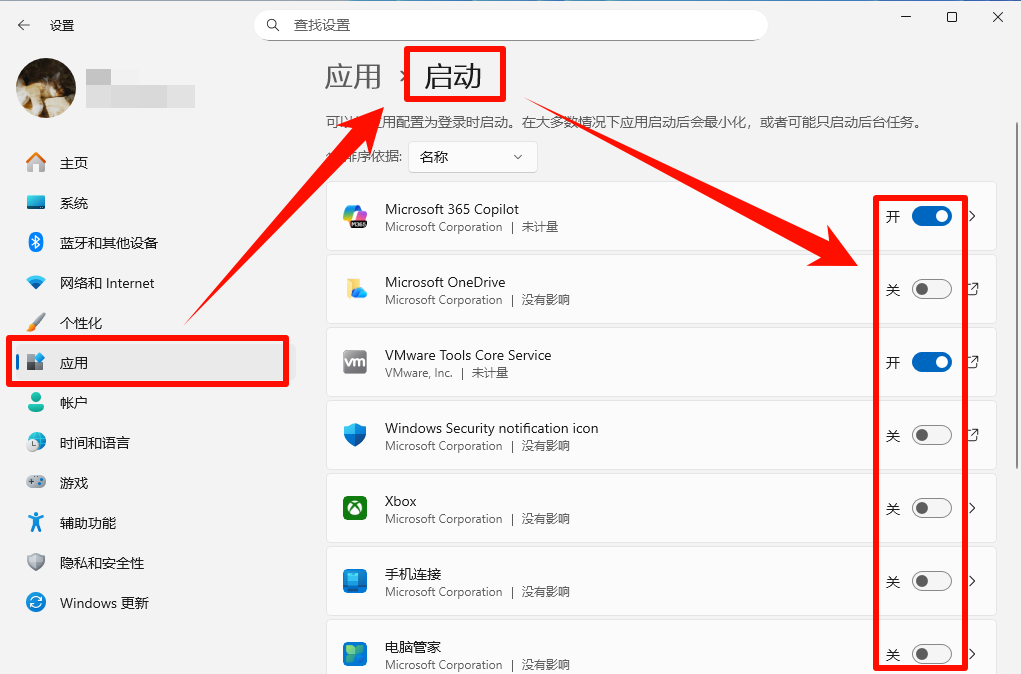Image resolution: width=1021 pixels, height=674 pixels.
Task: Expand Xbox startup details chevron
Action: 972,508
